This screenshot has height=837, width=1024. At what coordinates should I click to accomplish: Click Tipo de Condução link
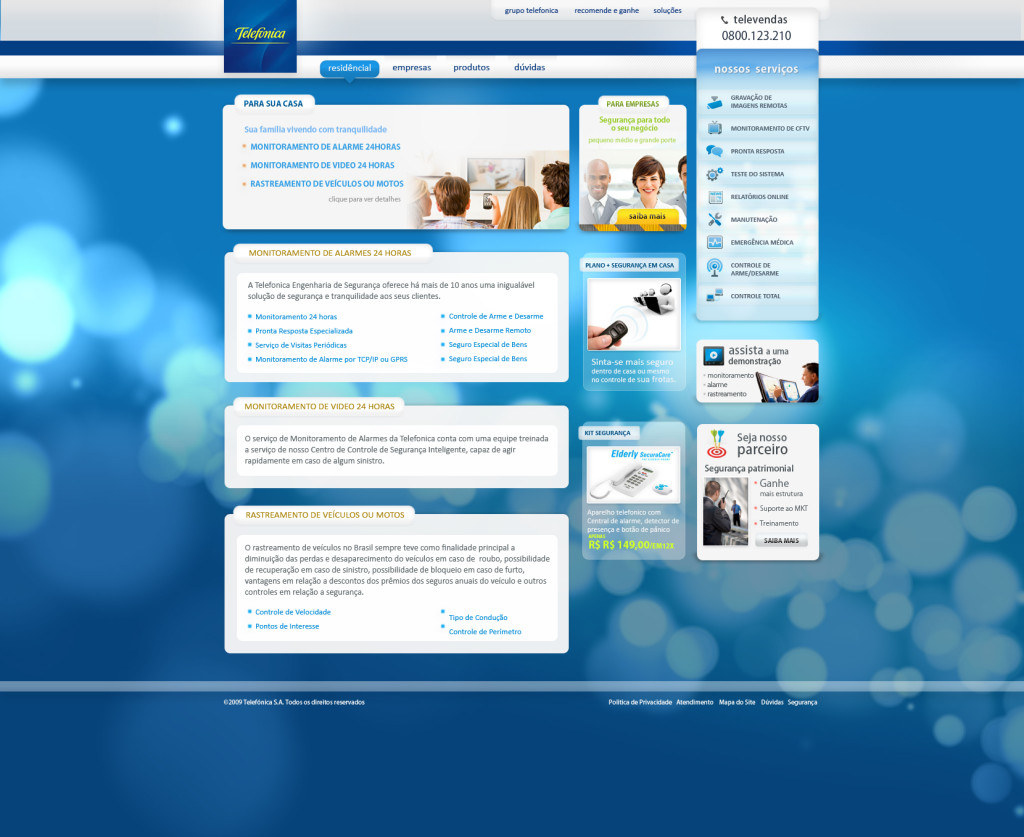(478, 618)
